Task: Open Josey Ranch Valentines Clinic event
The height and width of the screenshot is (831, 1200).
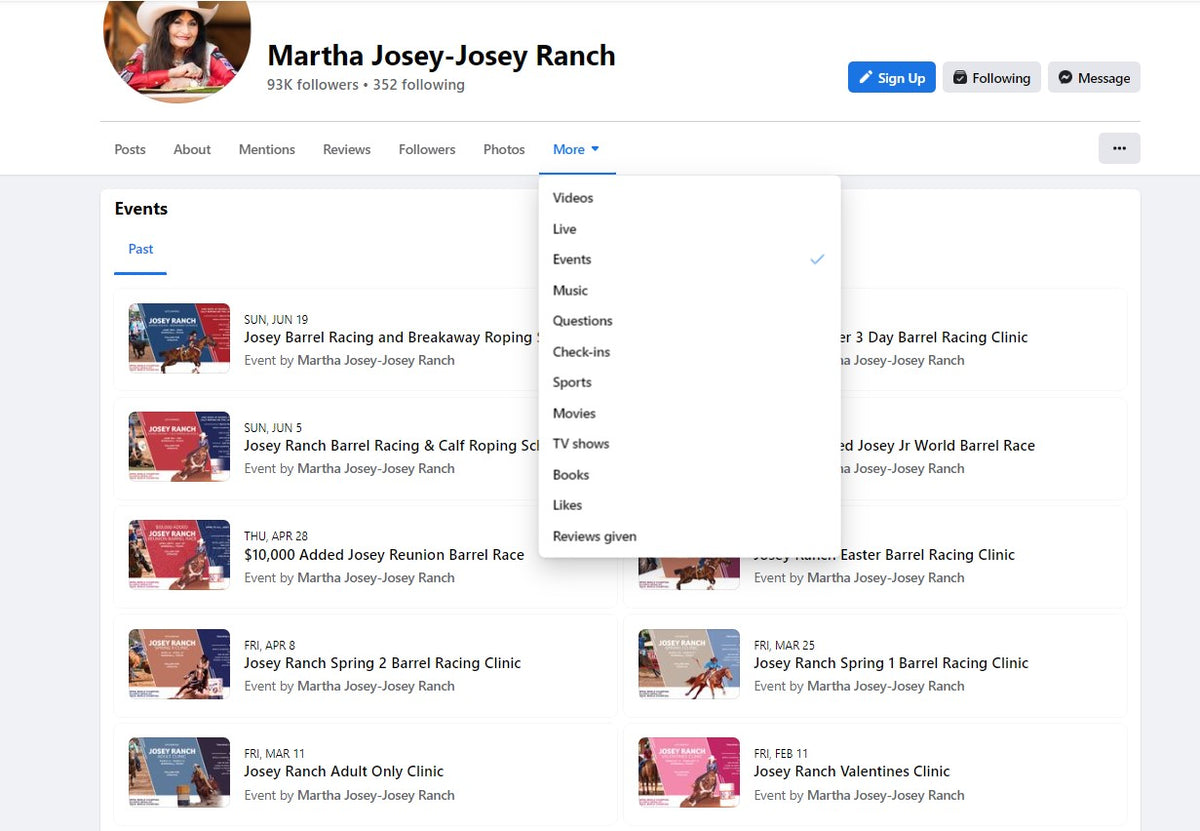Action: click(852, 771)
